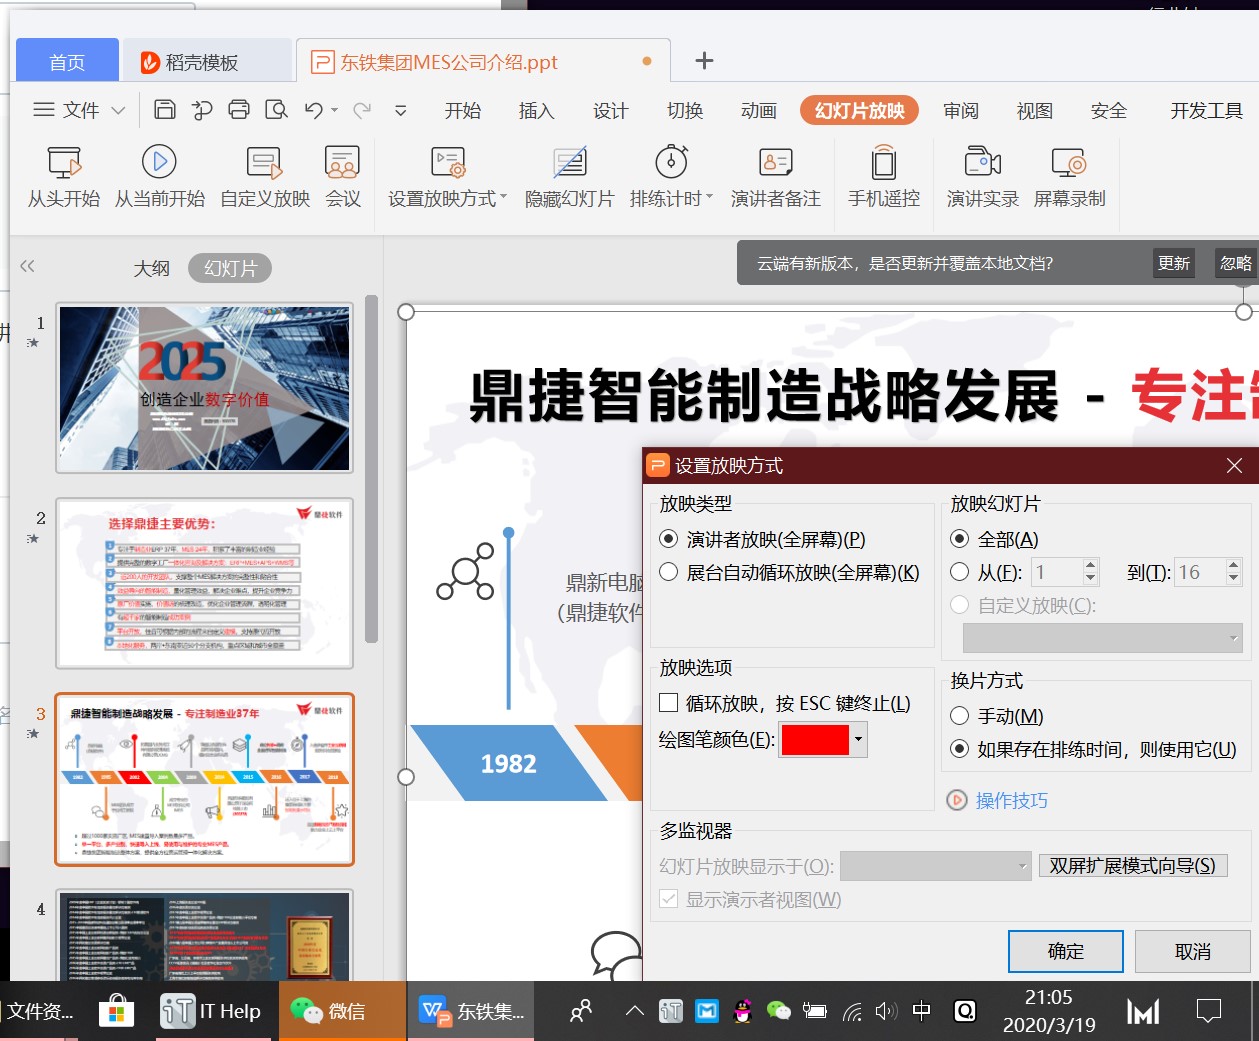Select slide 2 thumbnail 选择鼎捷主要优势
Viewport: 1259px width, 1041px height.
205,583
